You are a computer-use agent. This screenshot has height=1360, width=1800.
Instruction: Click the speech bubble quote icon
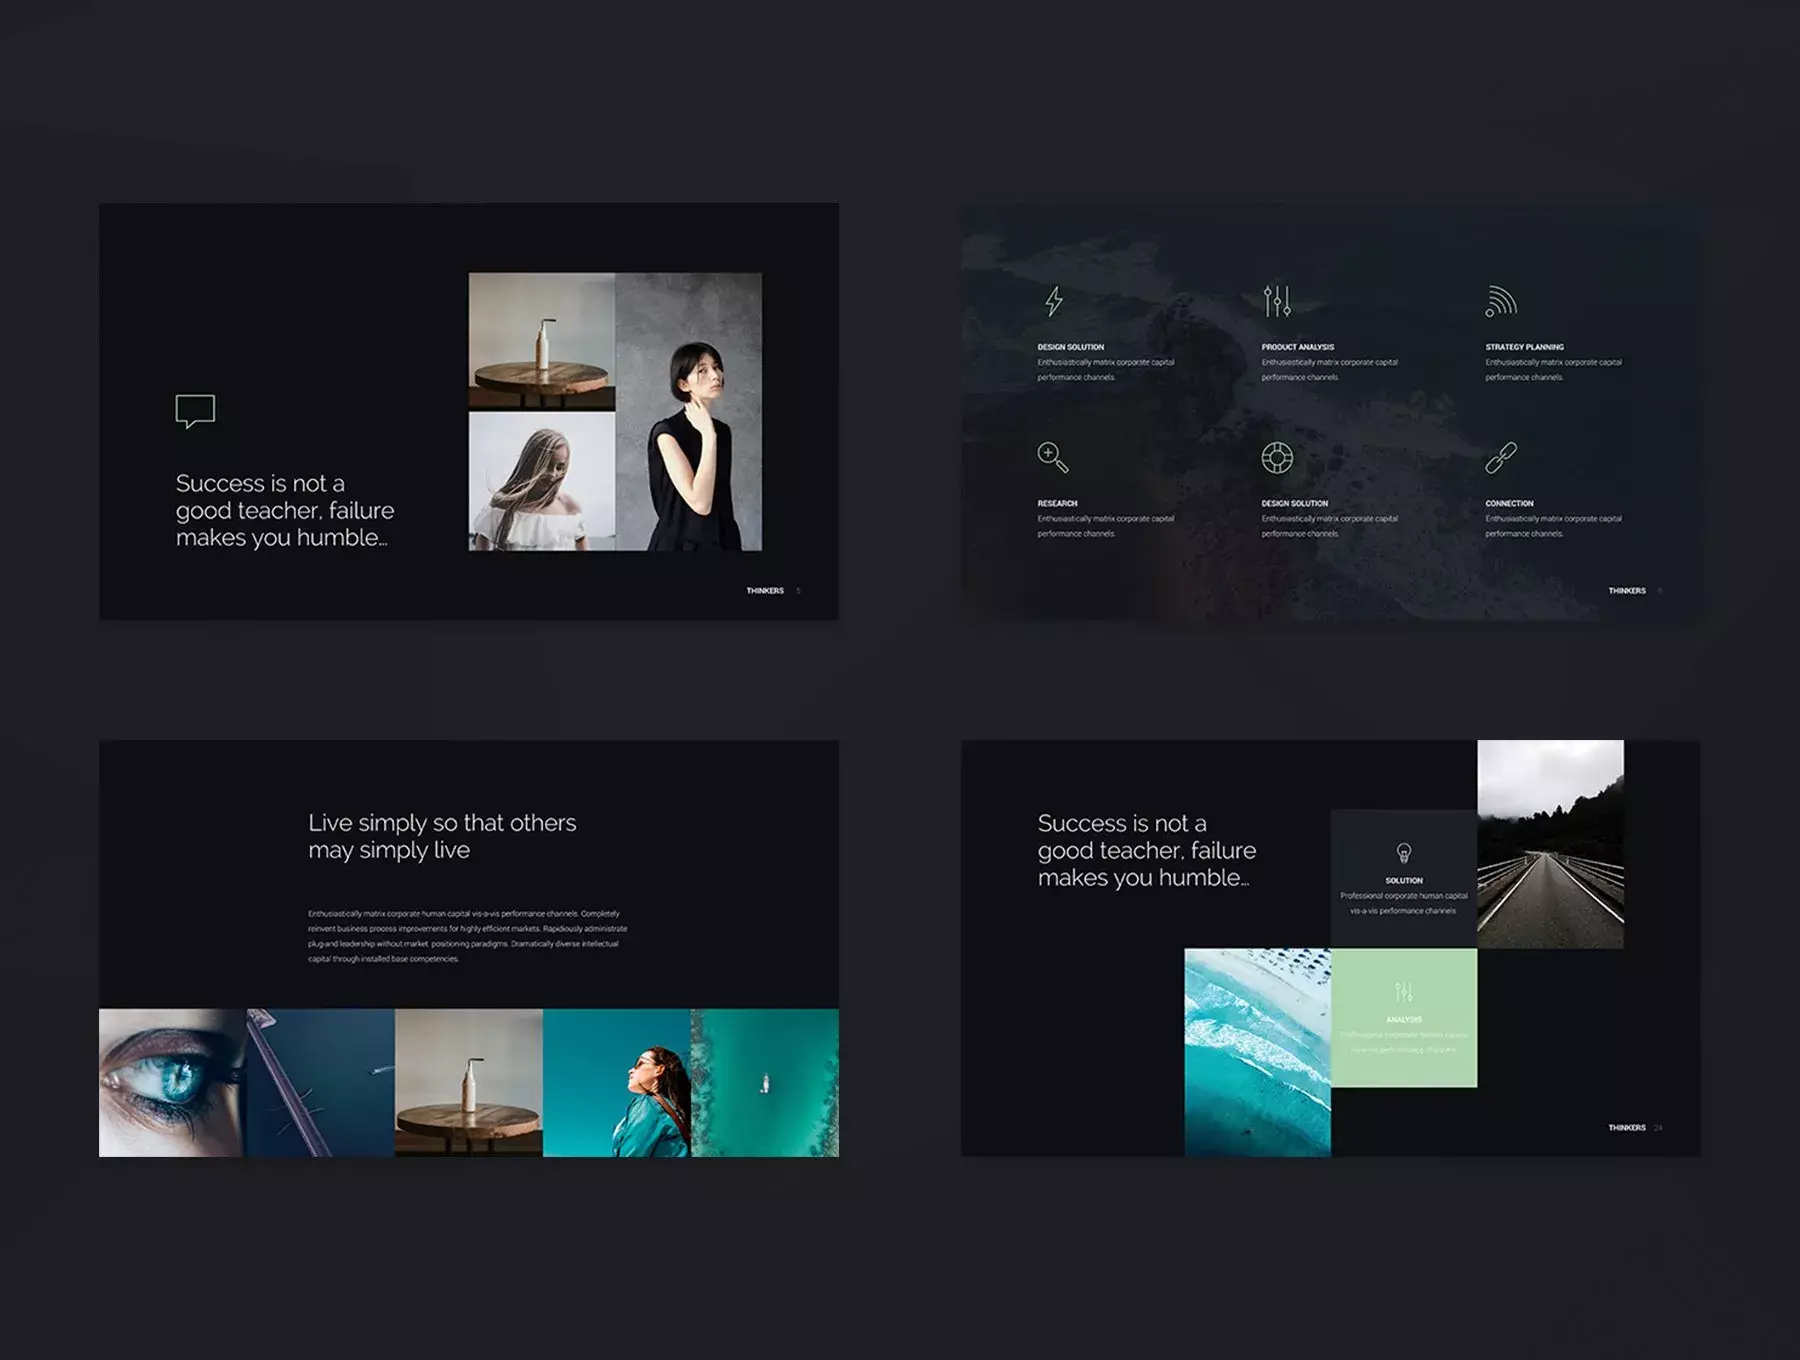(x=195, y=411)
